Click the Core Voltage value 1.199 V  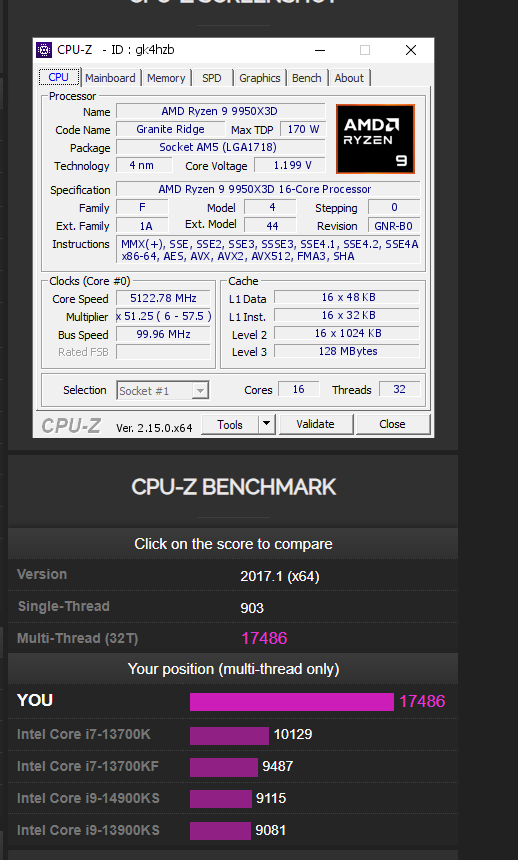(290, 166)
